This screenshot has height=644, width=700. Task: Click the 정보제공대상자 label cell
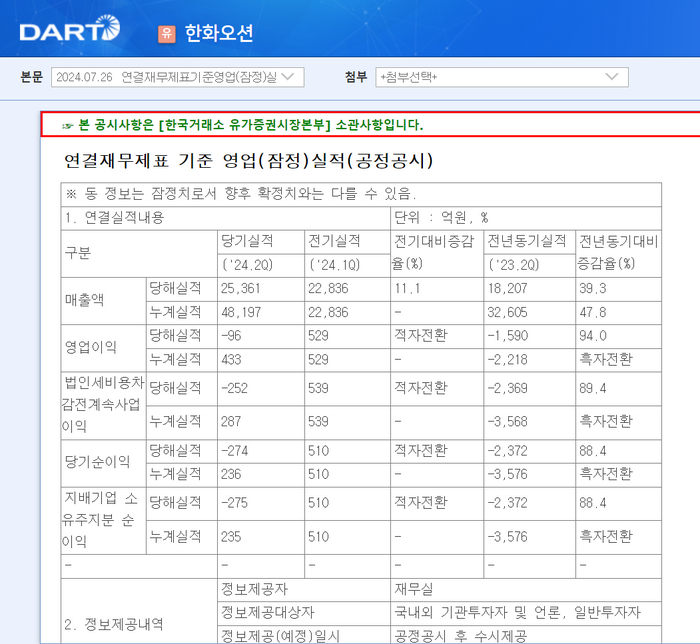pos(304,613)
